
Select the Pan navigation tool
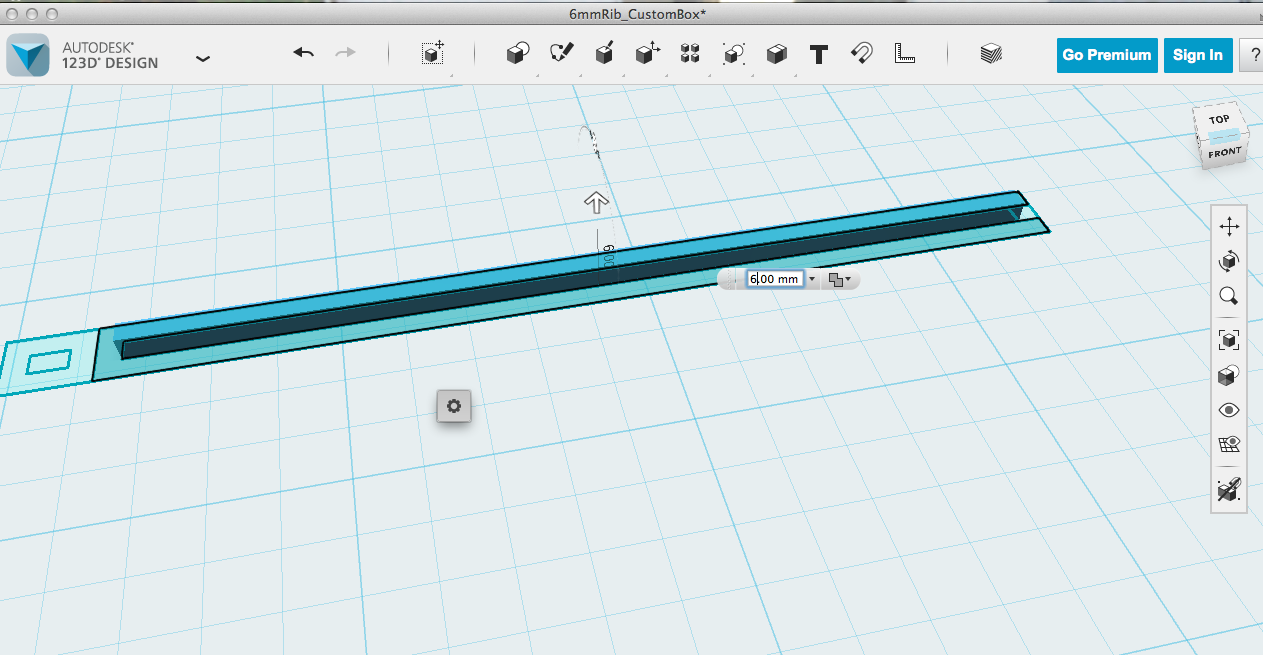click(x=1229, y=227)
